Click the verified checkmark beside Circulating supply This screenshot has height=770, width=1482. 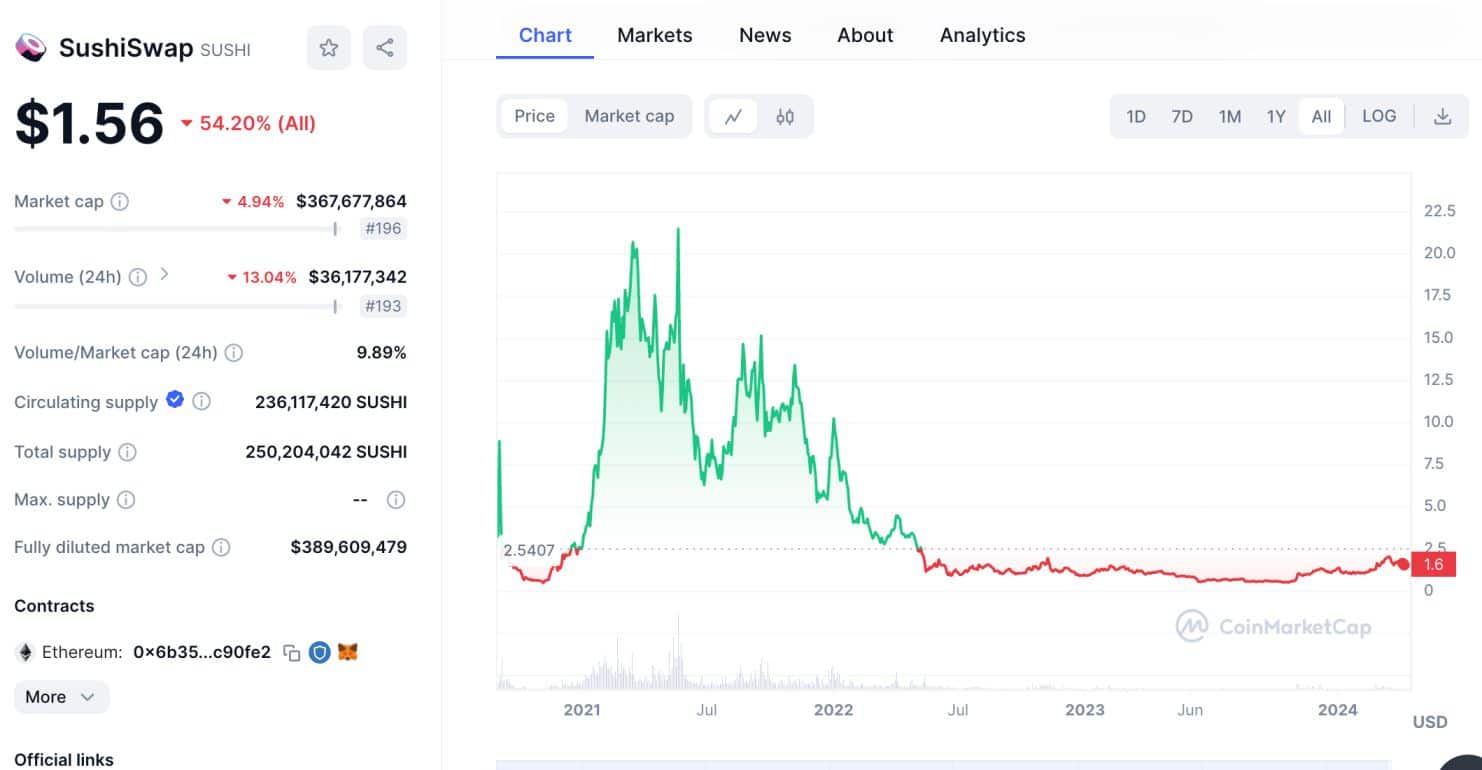(x=175, y=400)
